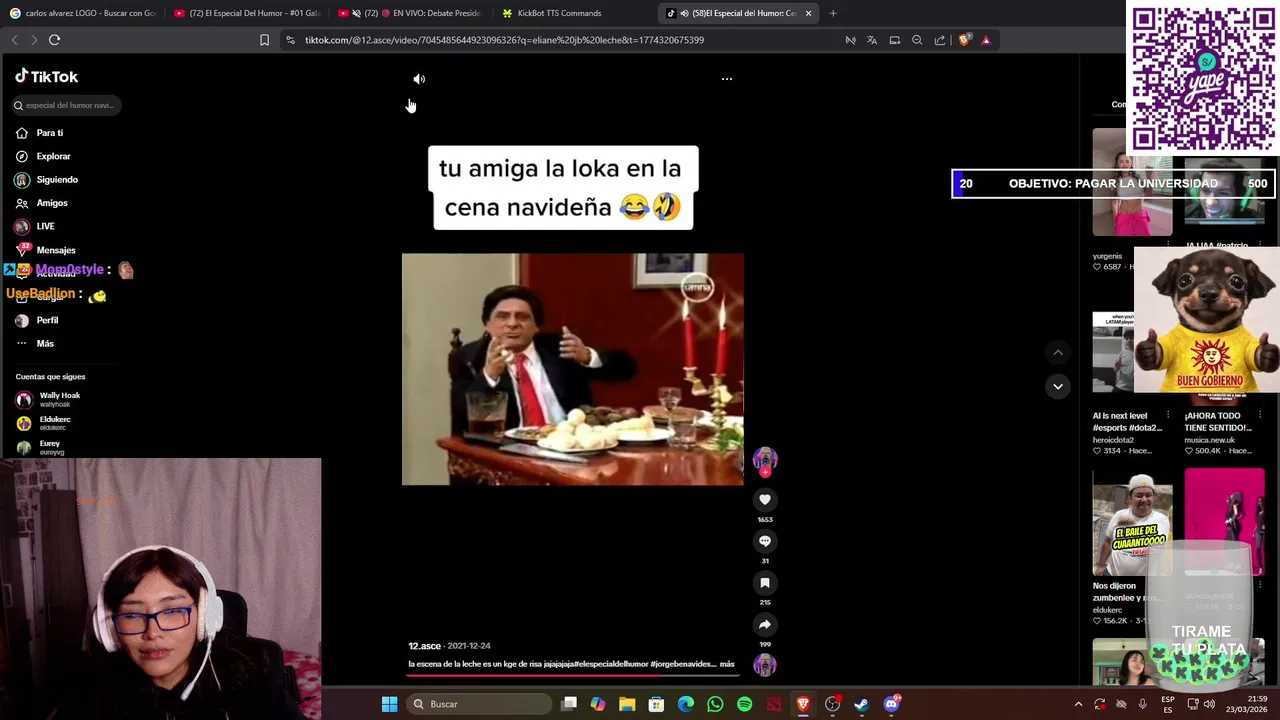The height and width of the screenshot is (720, 1280).
Task: Click the #jorgebenavides hashtag in description
Action: click(x=683, y=664)
